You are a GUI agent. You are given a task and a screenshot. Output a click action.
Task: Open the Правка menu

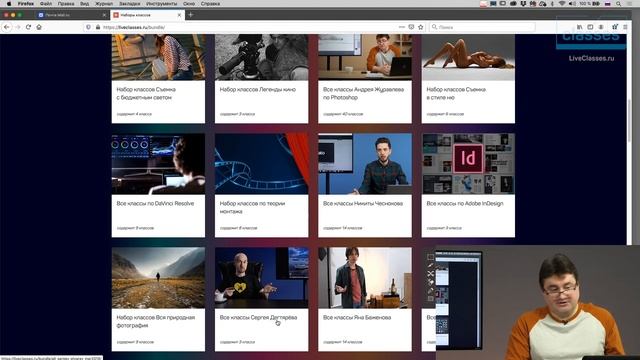coord(66,4)
